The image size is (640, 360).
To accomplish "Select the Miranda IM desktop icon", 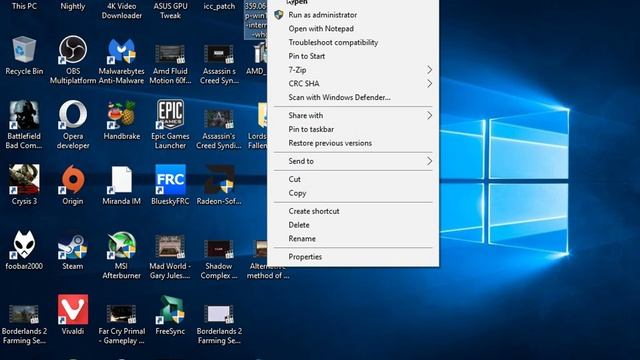I will coord(121,179).
